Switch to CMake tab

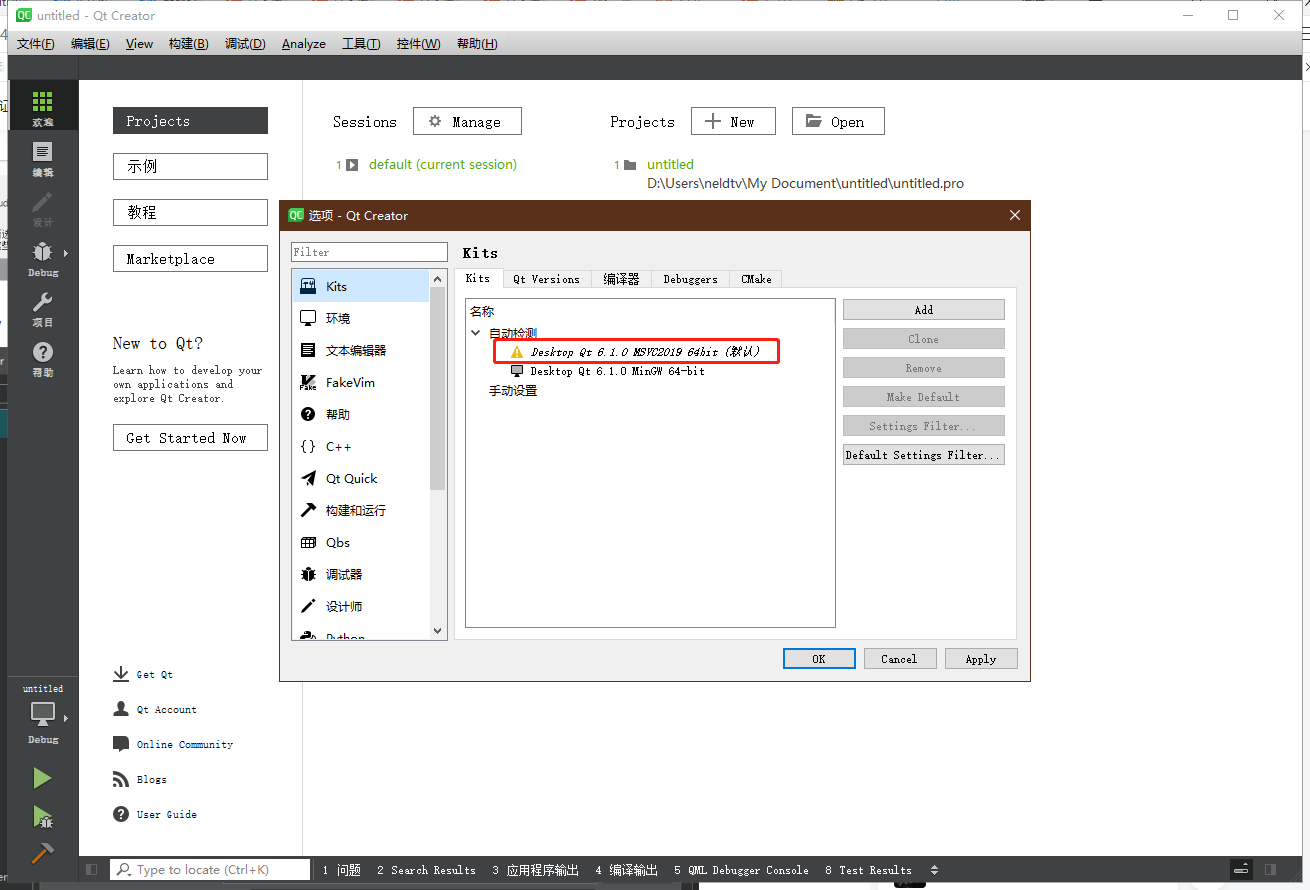point(756,279)
